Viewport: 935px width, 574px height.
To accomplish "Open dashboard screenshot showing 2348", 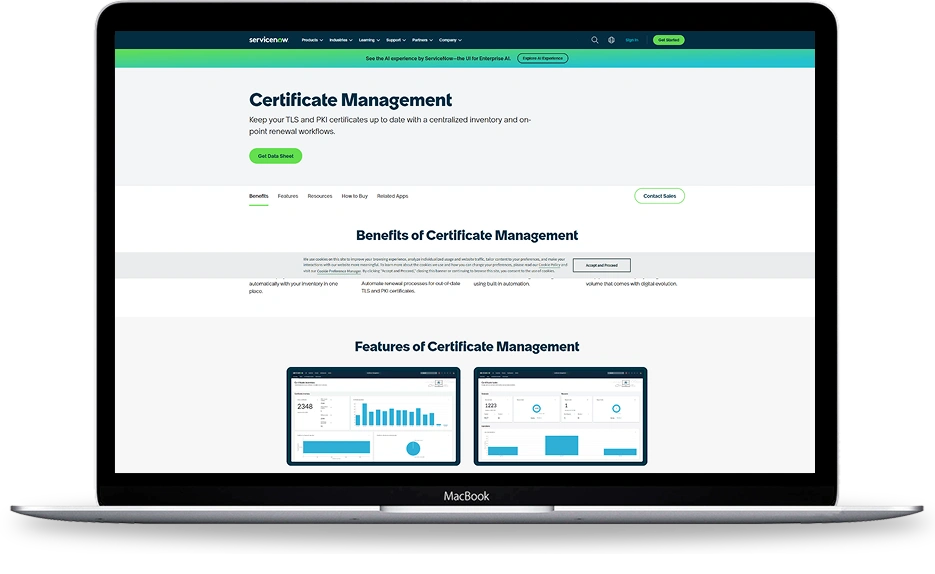I will [x=373, y=416].
